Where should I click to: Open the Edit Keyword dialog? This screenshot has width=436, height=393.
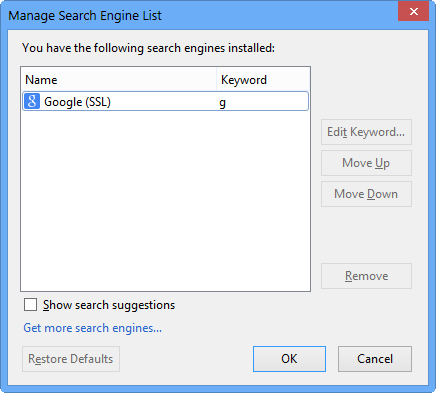[366, 132]
